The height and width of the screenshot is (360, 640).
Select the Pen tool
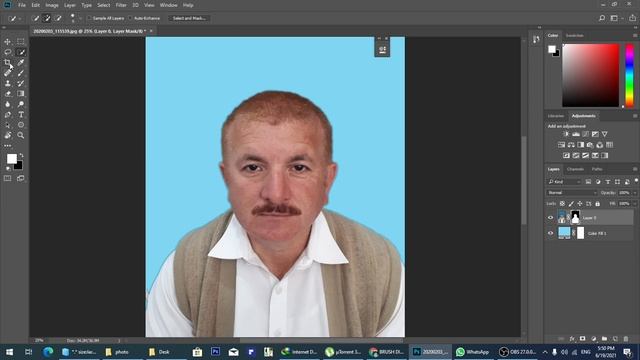click(7, 115)
